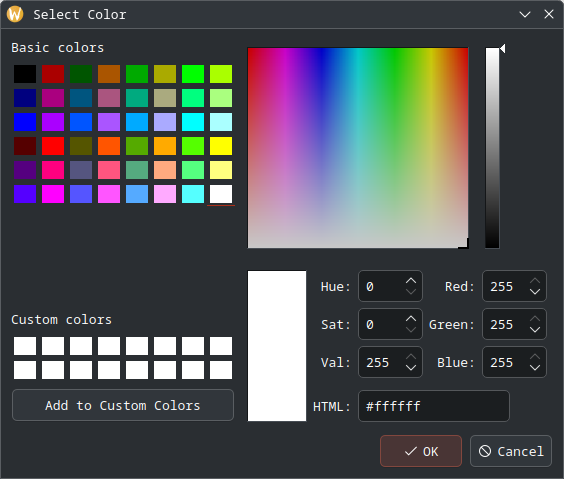564x479 pixels.
Task: Confirm the color with OK button
Action: [421, 451]
